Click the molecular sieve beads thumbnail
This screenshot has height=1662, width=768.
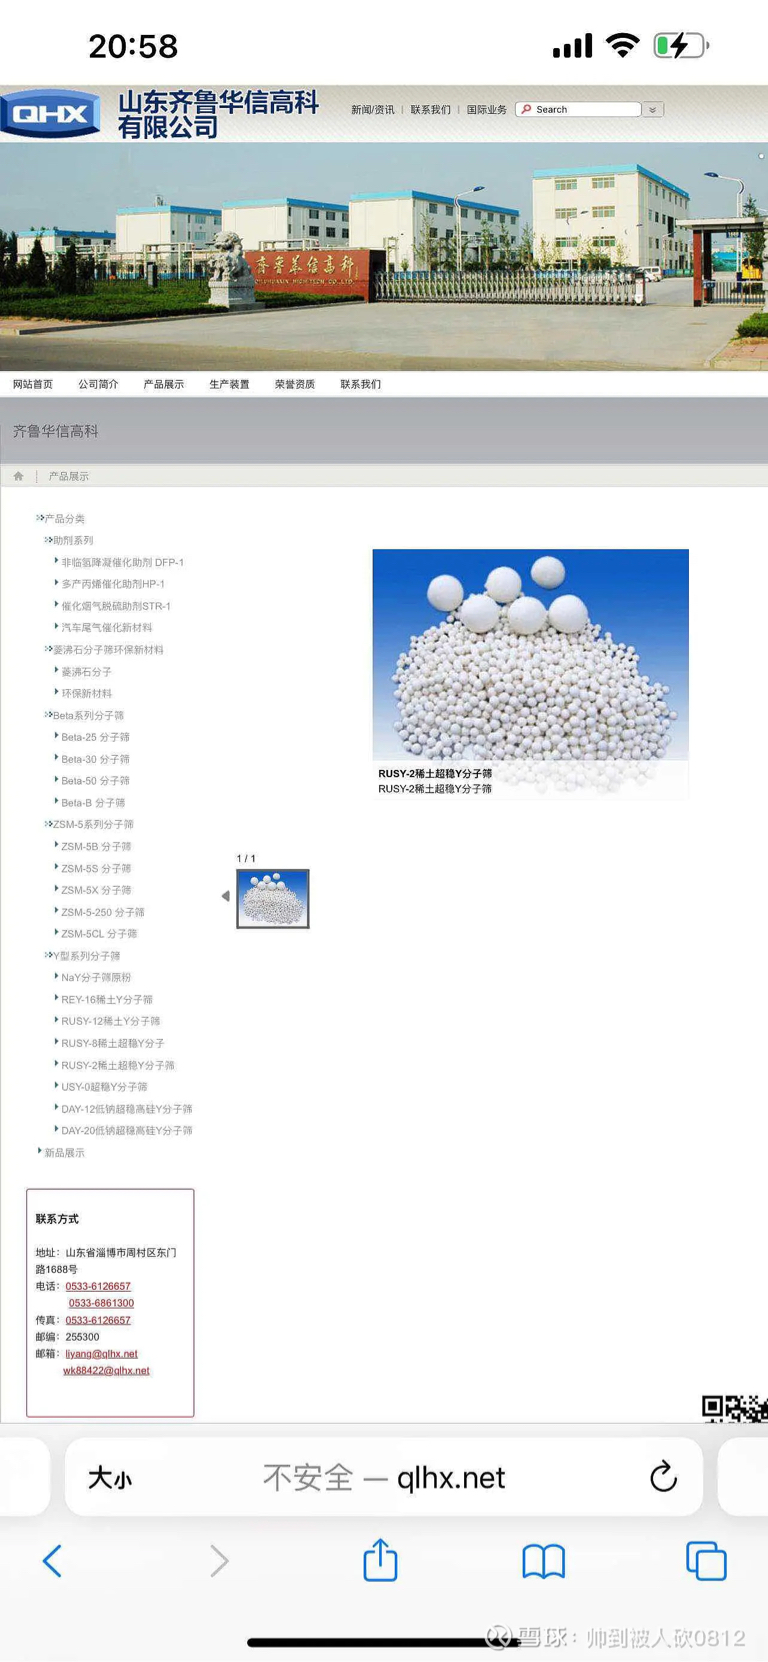pyautogui.click(x=273, y=898)
